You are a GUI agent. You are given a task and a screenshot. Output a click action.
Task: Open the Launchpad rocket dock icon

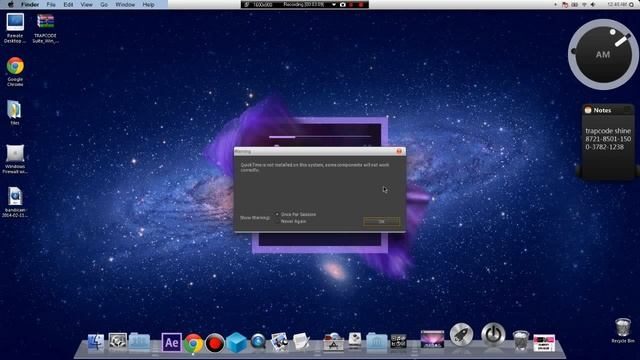pos(462,335)
